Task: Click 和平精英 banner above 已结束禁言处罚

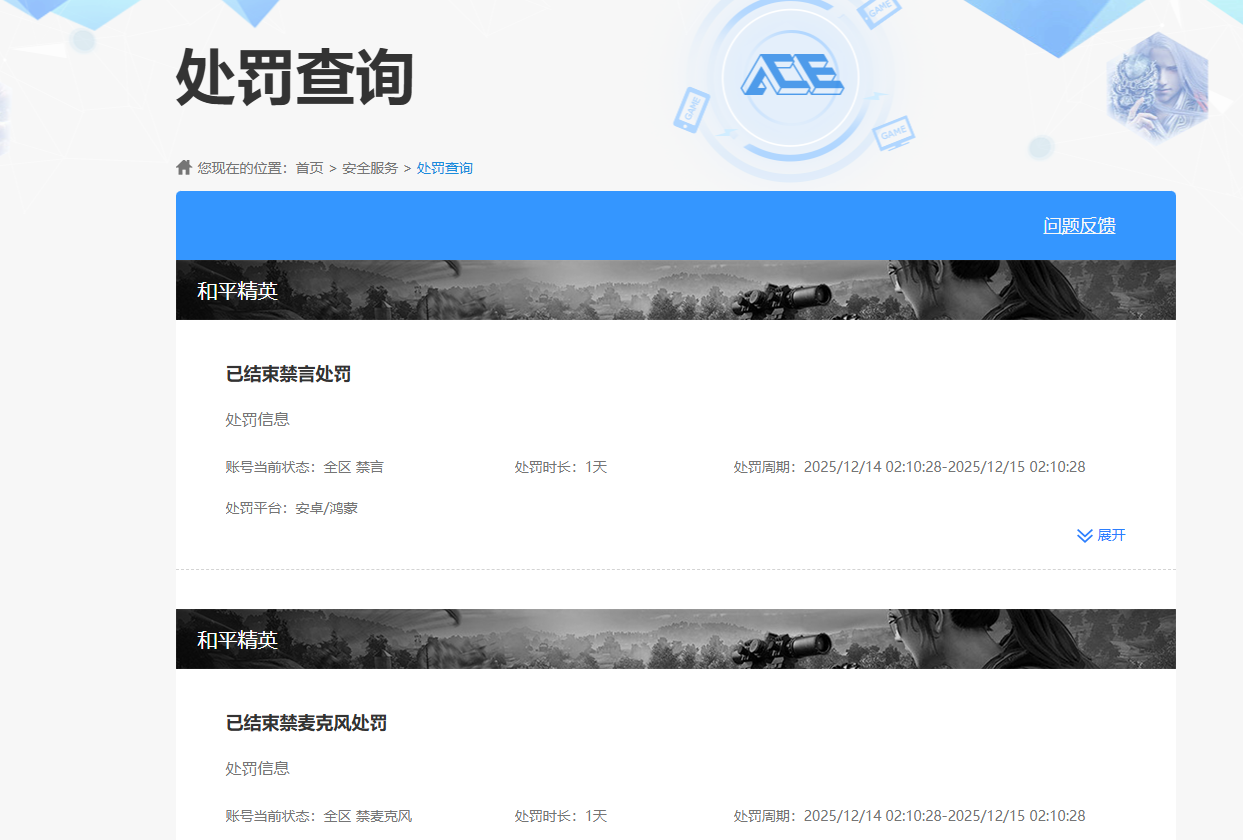Action: [x=676, y=290]
